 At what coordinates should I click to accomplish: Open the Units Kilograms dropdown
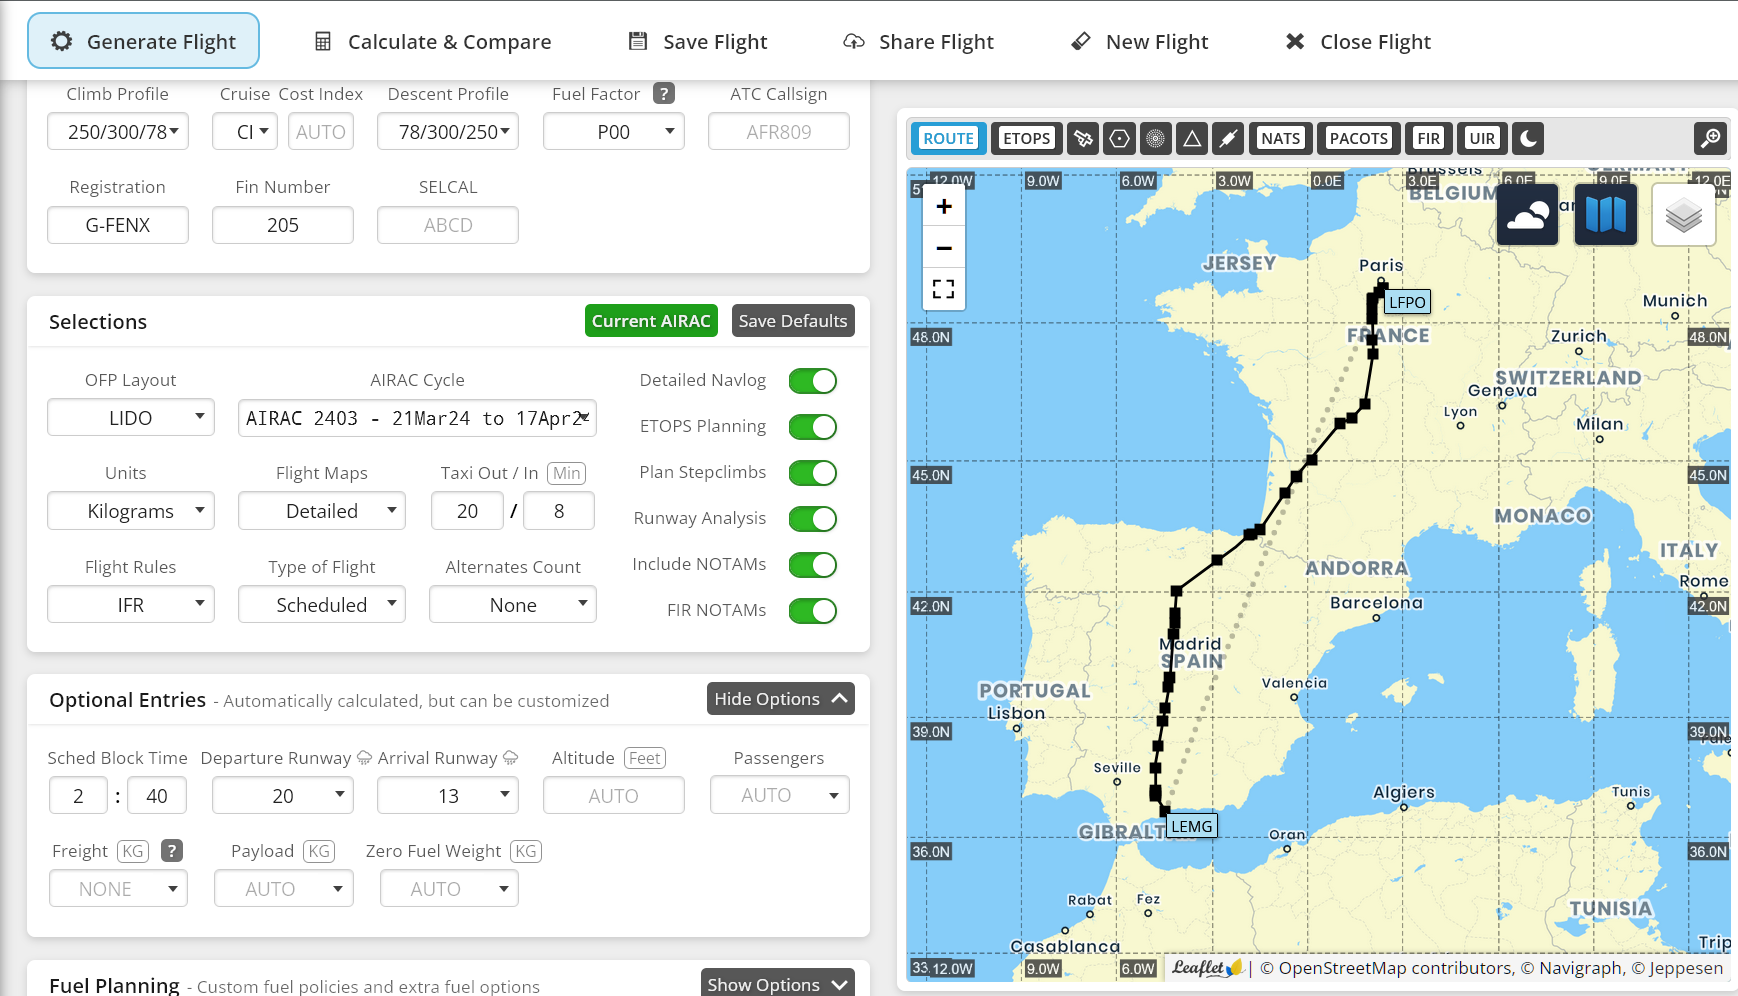pyautogui.click(x=131, y=510)
